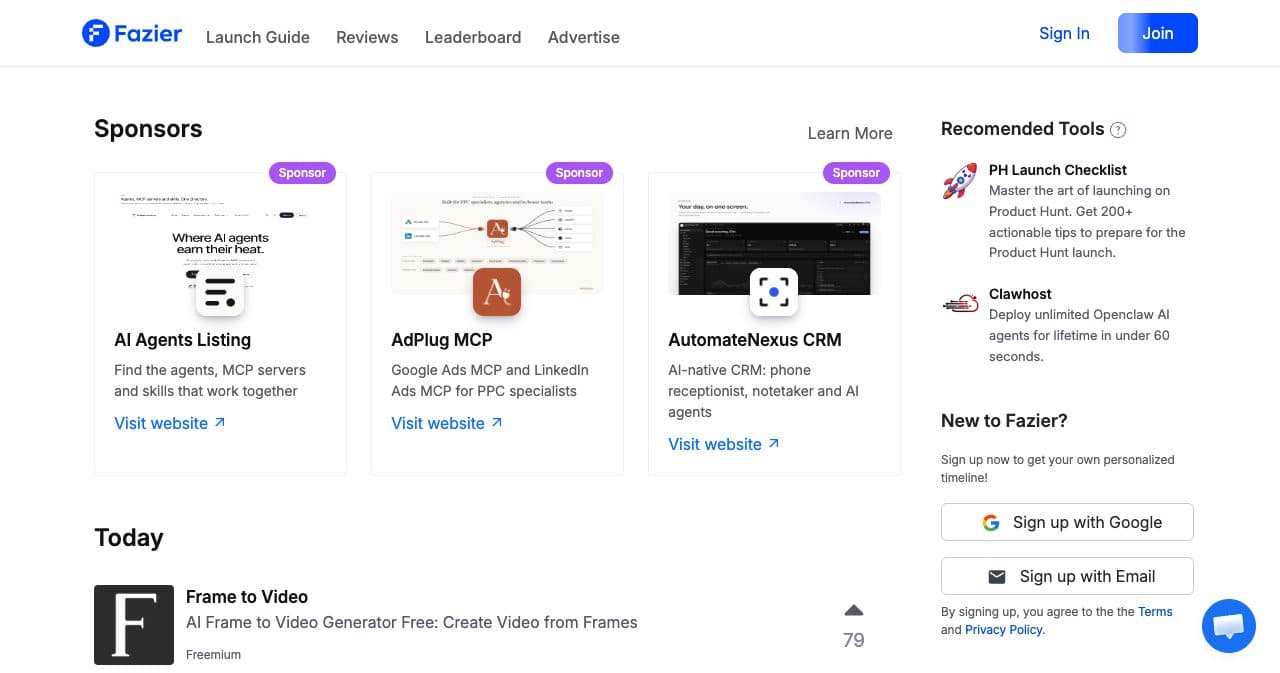Viewport: 1280px width, 673px height.
Task: Click the help icon beside Recomended Tools
Action: (x=1118, y=130)
